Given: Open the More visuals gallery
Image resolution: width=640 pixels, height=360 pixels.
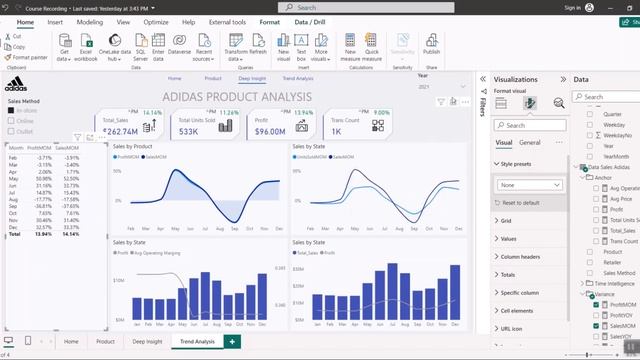Looking at the screenshot, I should point(321,47).
